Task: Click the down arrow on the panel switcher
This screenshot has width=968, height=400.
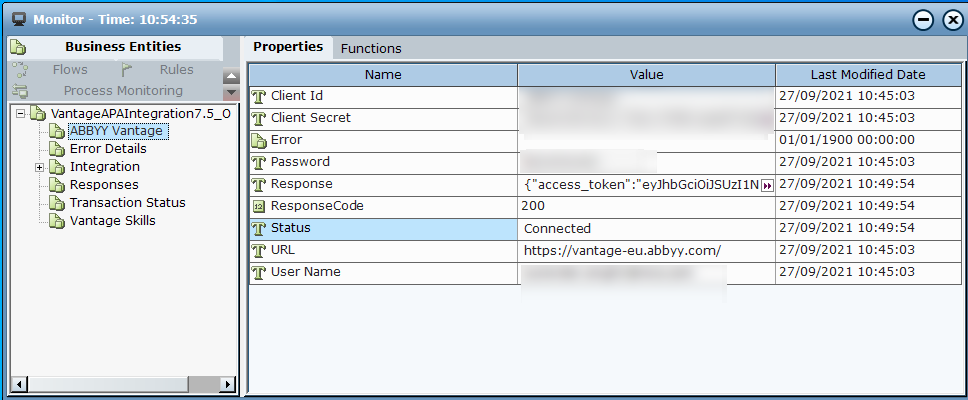Action: tap(231, 93)
